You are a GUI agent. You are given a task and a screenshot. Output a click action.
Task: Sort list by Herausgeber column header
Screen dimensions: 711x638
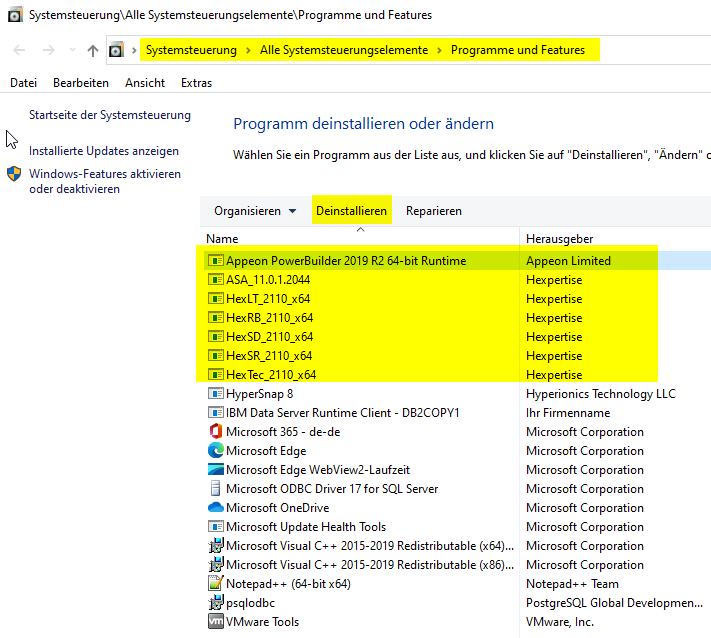tap(560, 239)
